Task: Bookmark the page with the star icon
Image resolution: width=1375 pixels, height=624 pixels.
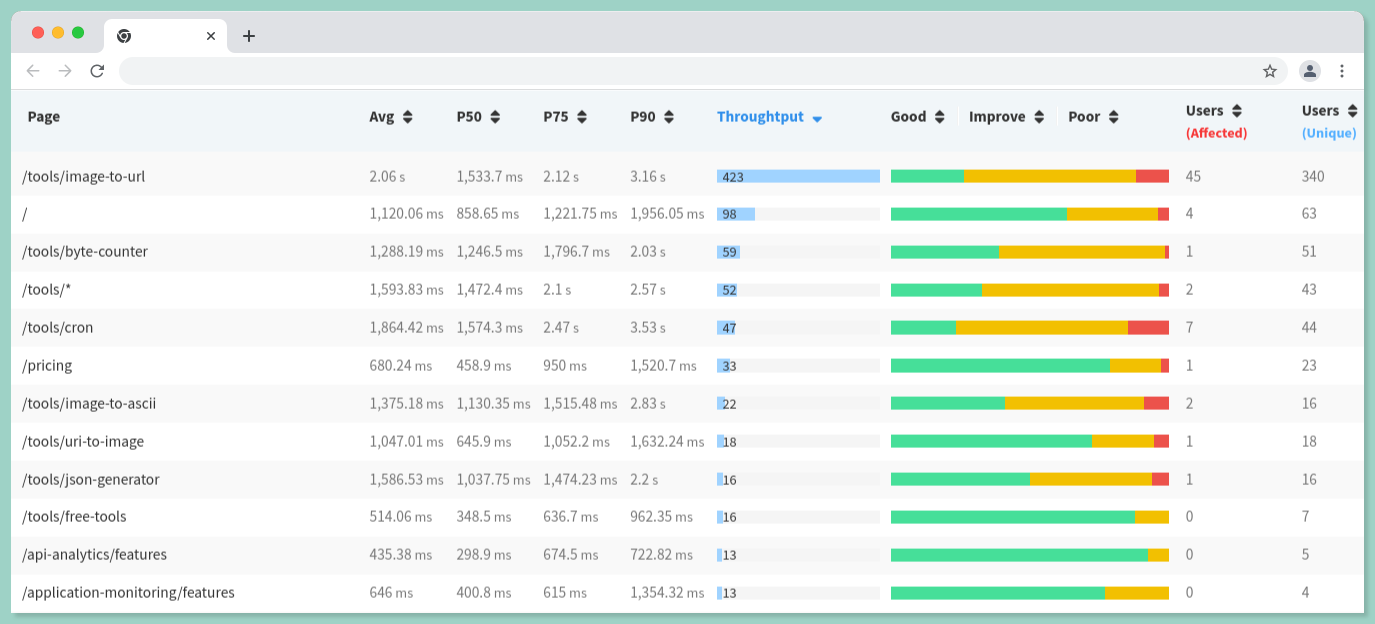Action: (1270, 71)
